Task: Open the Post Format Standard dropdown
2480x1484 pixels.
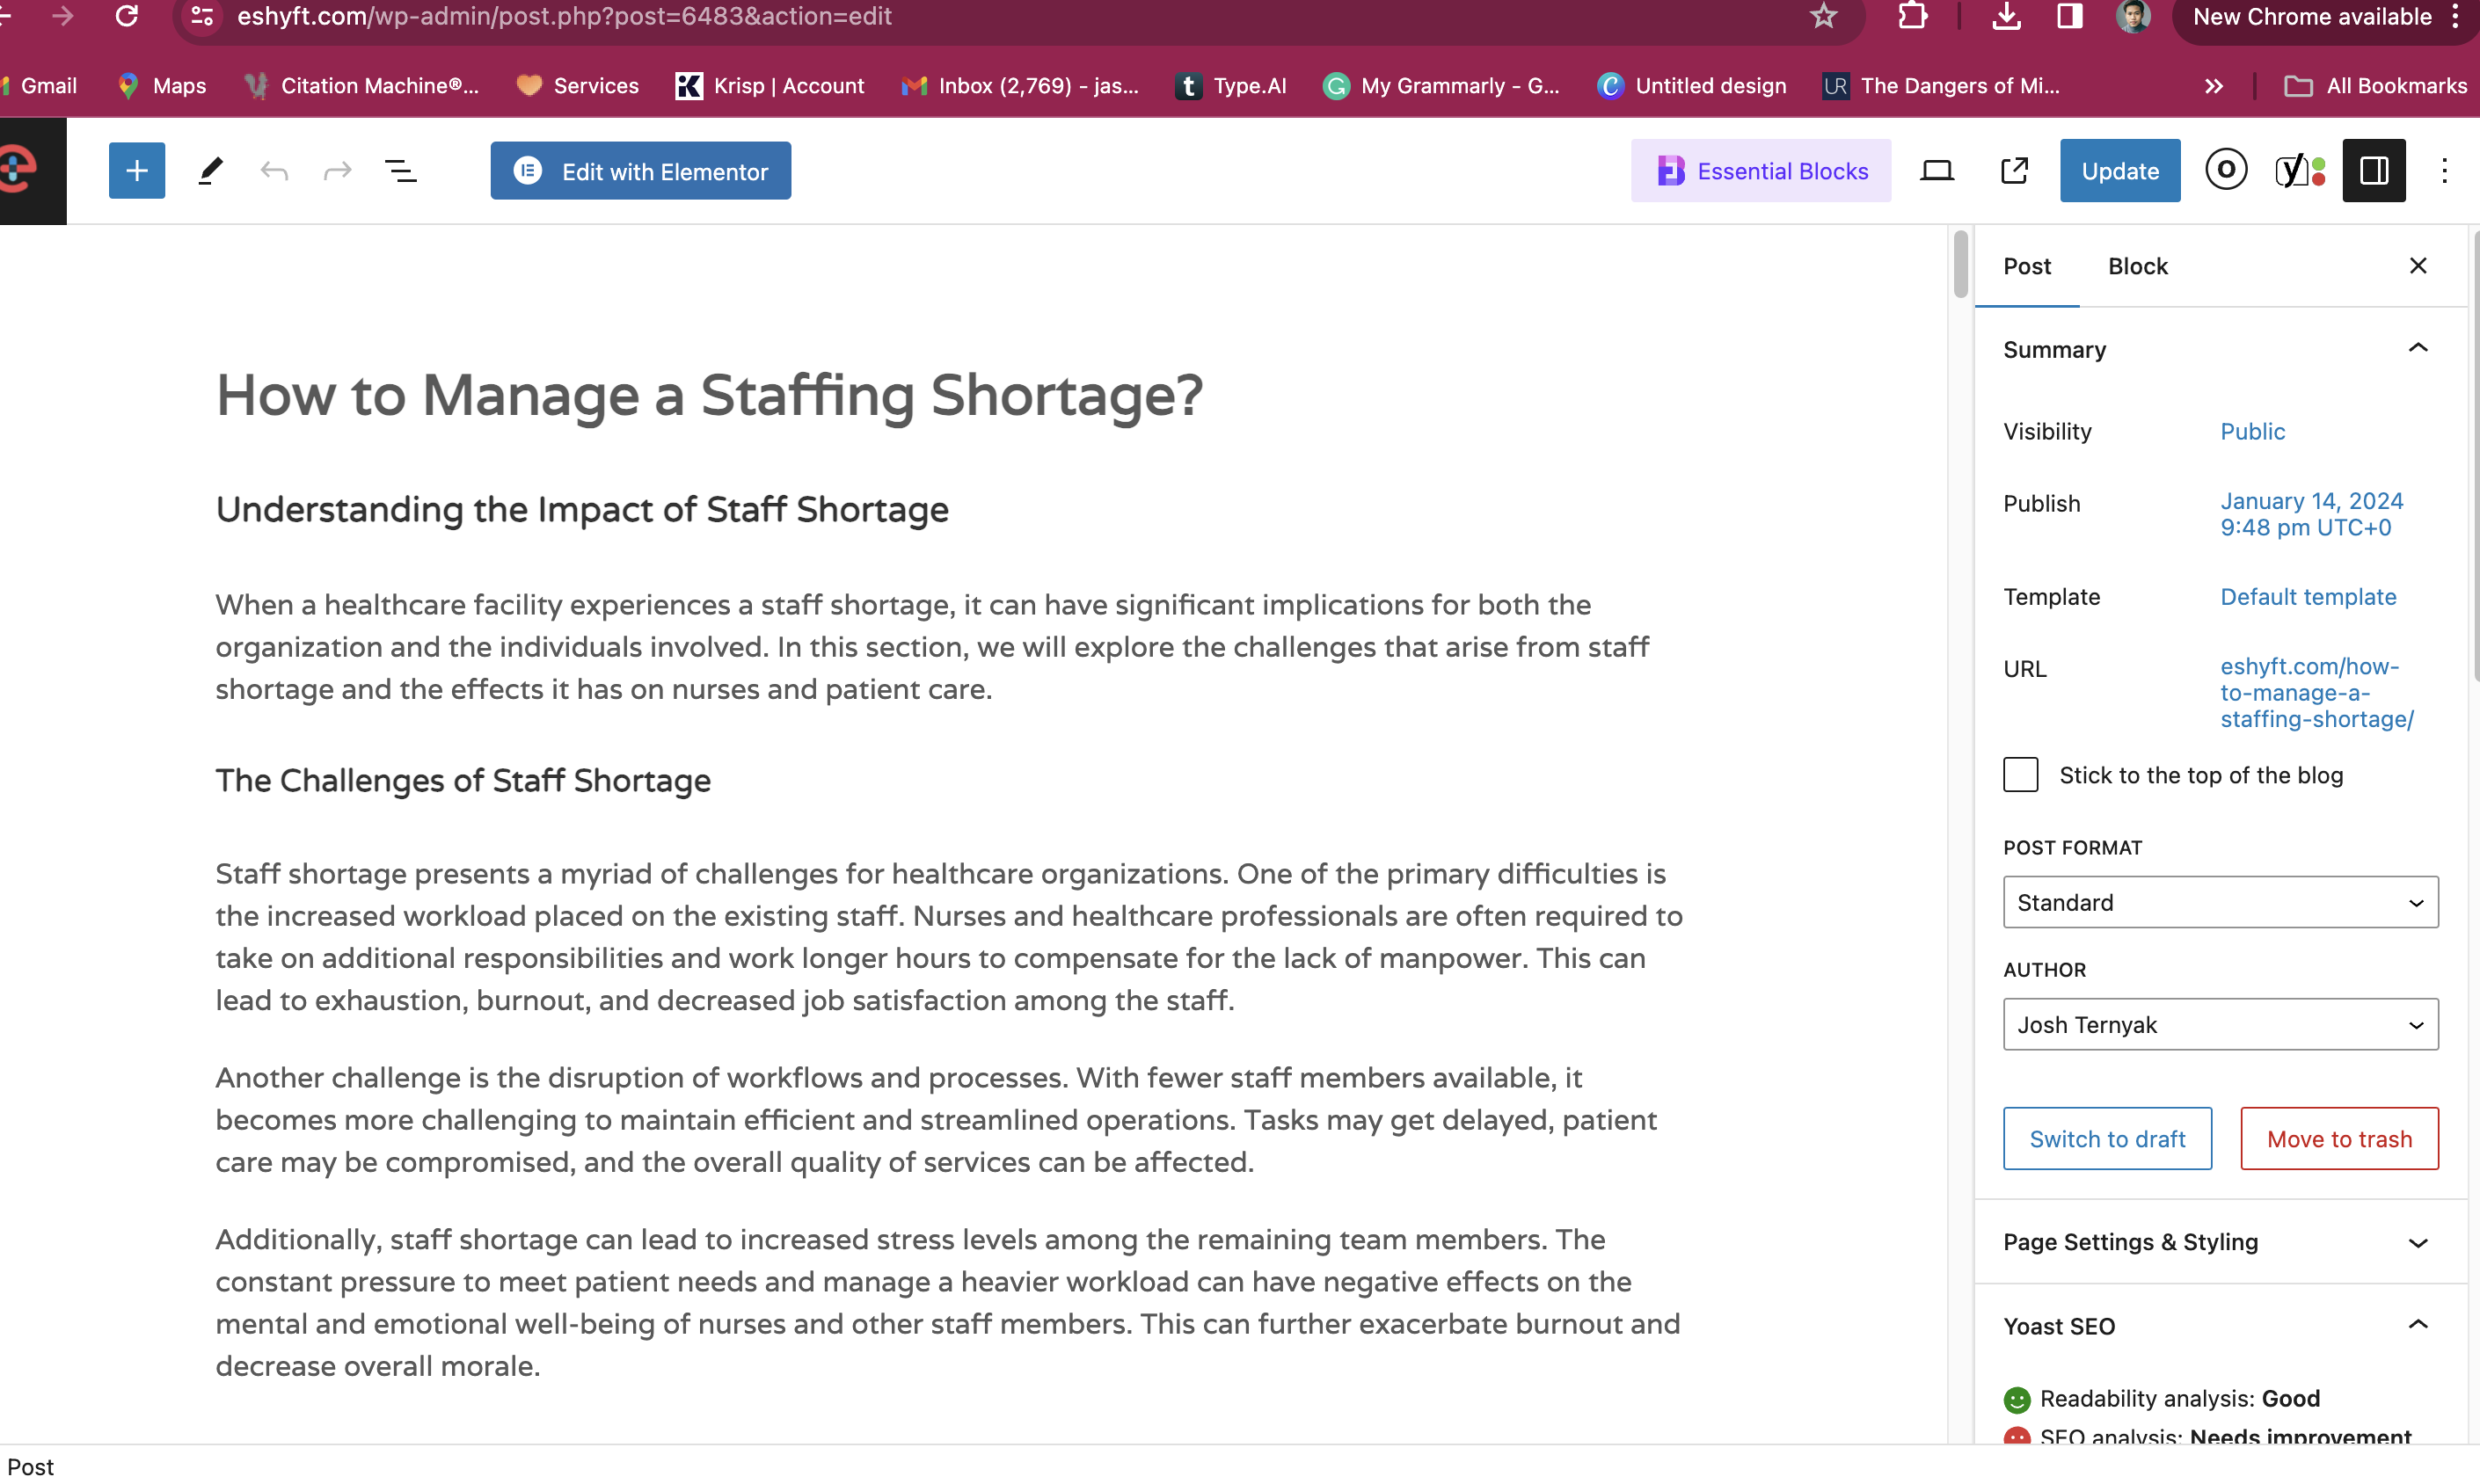Action: tap(2220, 902)
